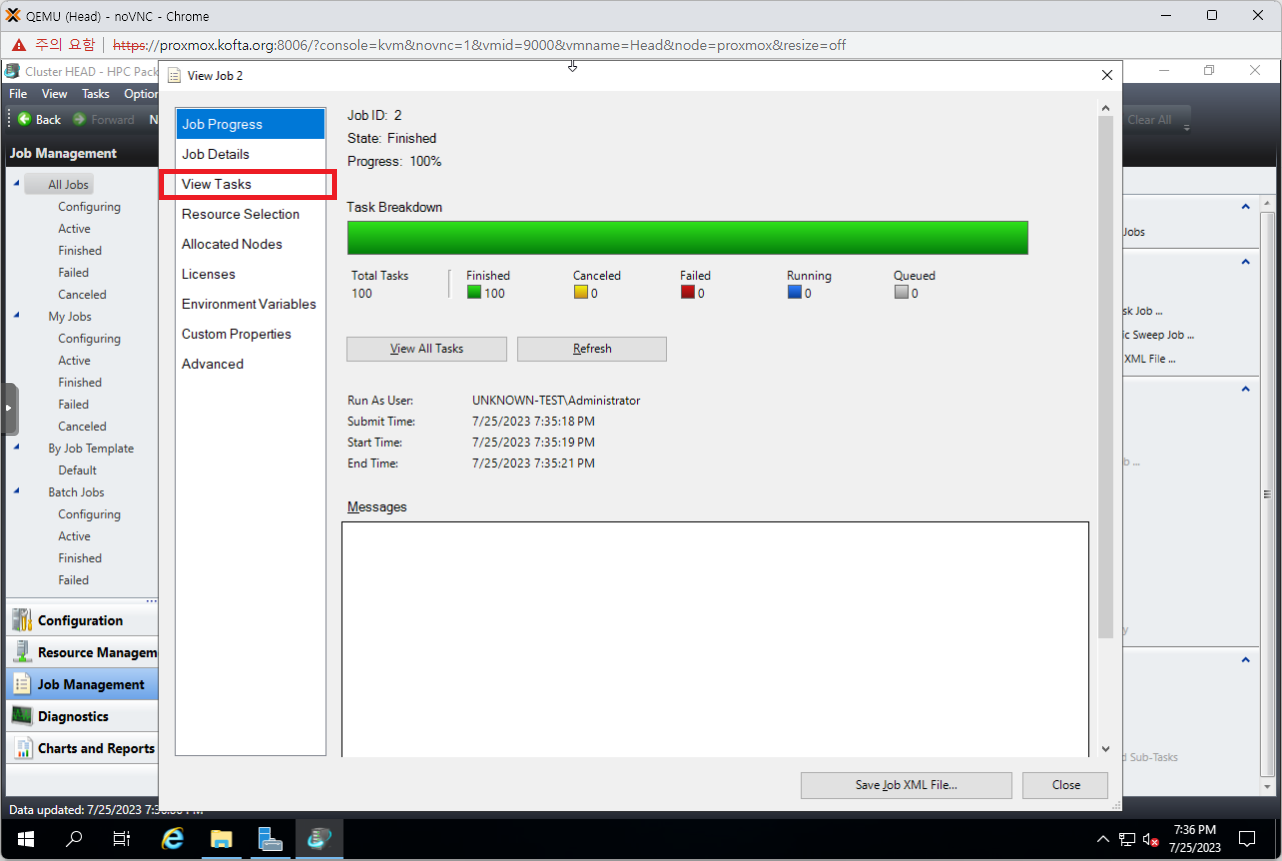This screenshot has height=861, width=1282.
Task: Open Internet Explorer from the taskbar
Action: (173, 838)
